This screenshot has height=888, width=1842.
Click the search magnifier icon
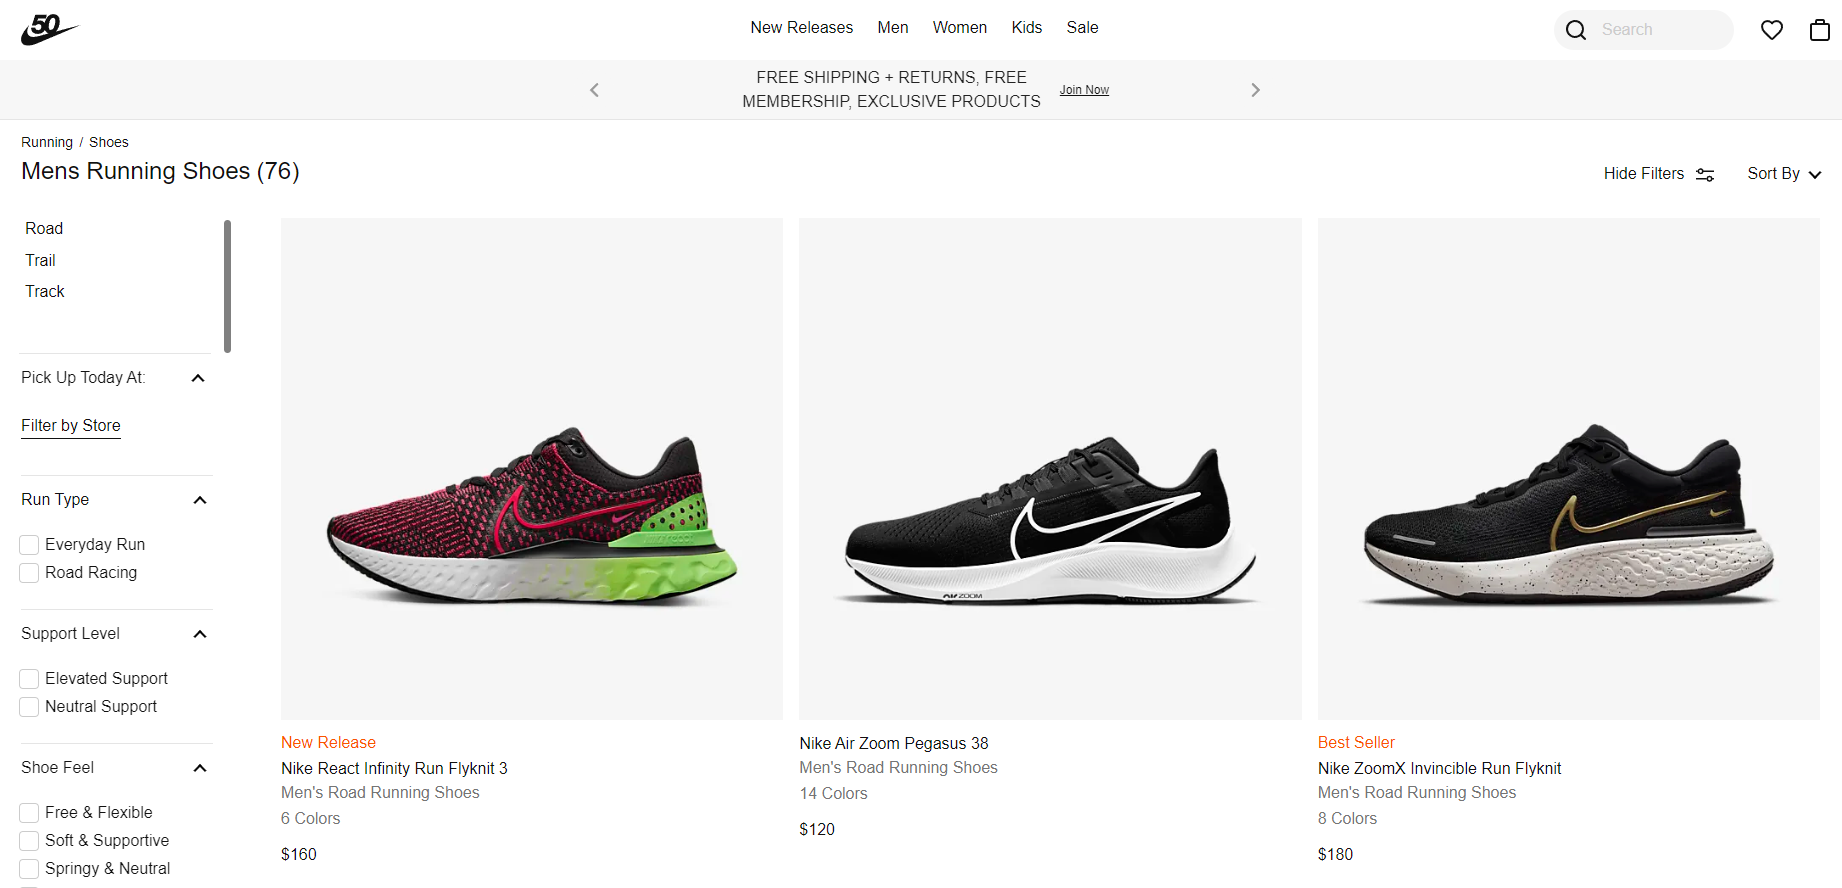[x=1576, y=30]
